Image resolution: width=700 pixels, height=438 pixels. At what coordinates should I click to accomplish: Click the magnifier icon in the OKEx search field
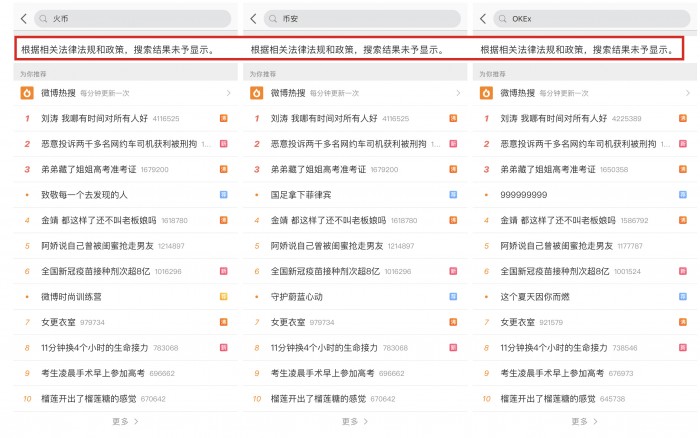[502, 18]
